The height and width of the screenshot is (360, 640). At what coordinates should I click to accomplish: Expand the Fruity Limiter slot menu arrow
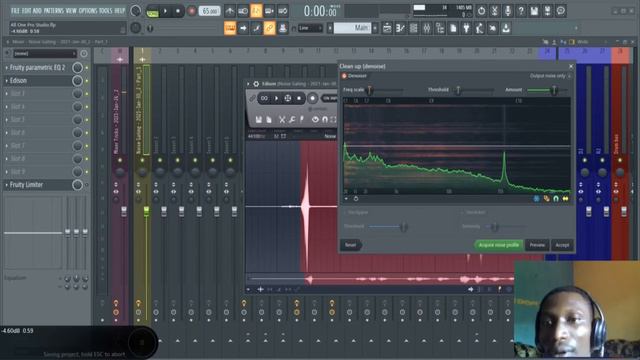click(x=7, y=185)
